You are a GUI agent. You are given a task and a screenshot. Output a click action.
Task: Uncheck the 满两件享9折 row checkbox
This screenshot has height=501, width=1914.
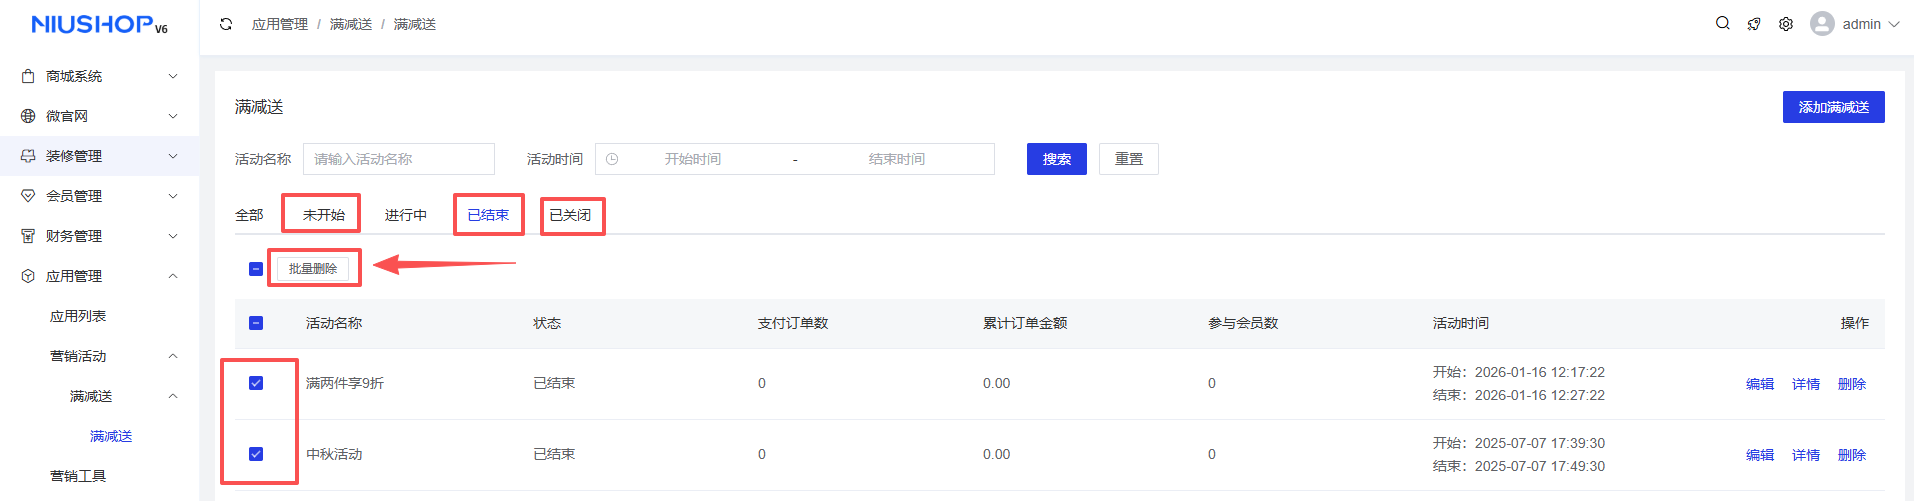click(256, 383)
